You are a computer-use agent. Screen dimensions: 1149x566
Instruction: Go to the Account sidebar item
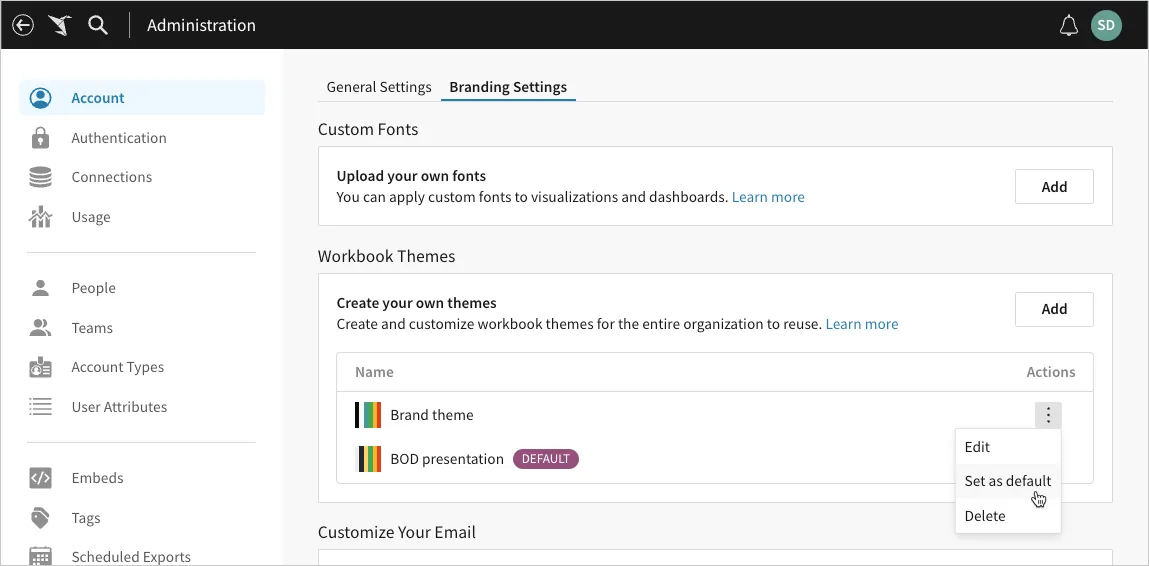pos(141,98)
